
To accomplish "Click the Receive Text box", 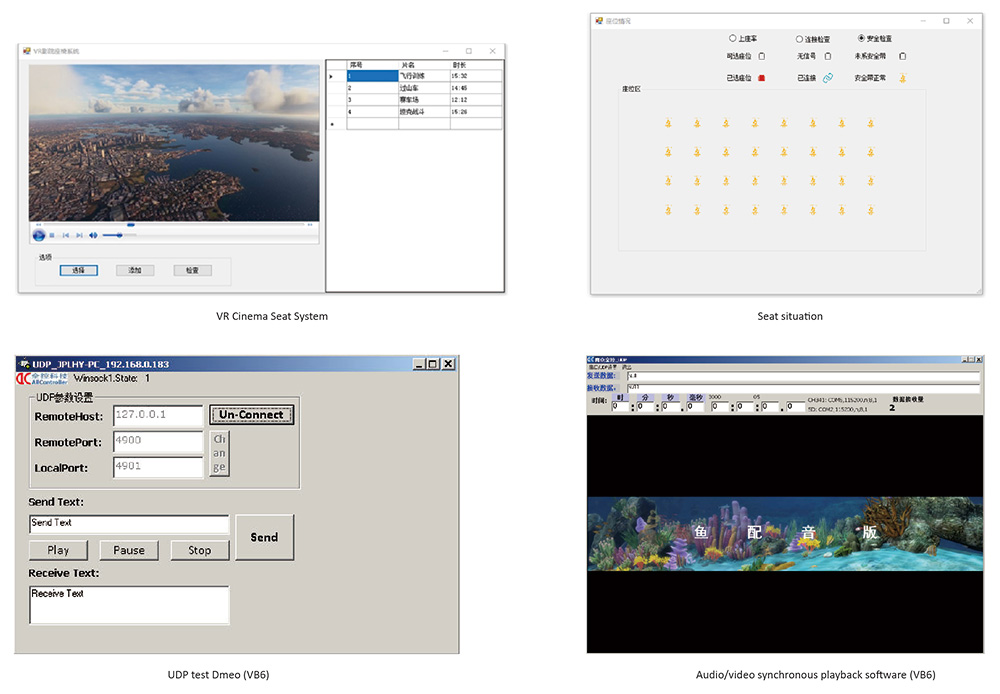I will pyautogui.click(x=129, y=605).
